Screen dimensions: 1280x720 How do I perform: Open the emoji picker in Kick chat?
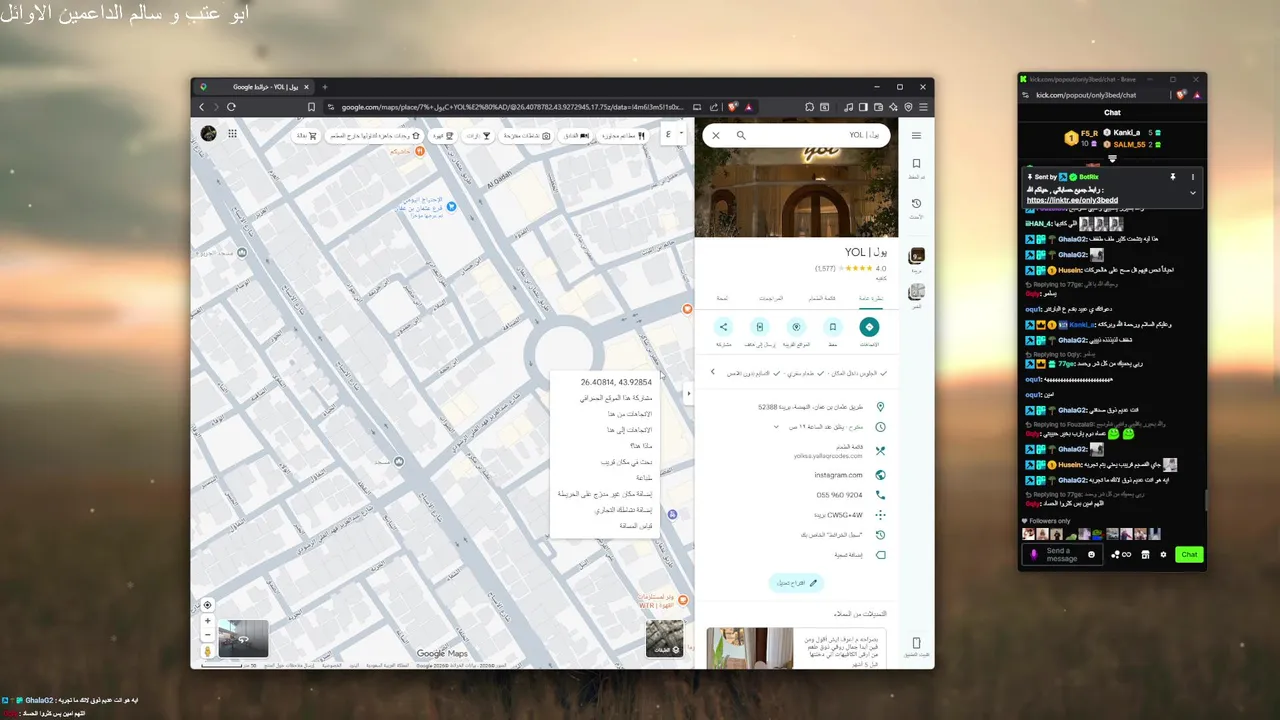coord(1091,554)
